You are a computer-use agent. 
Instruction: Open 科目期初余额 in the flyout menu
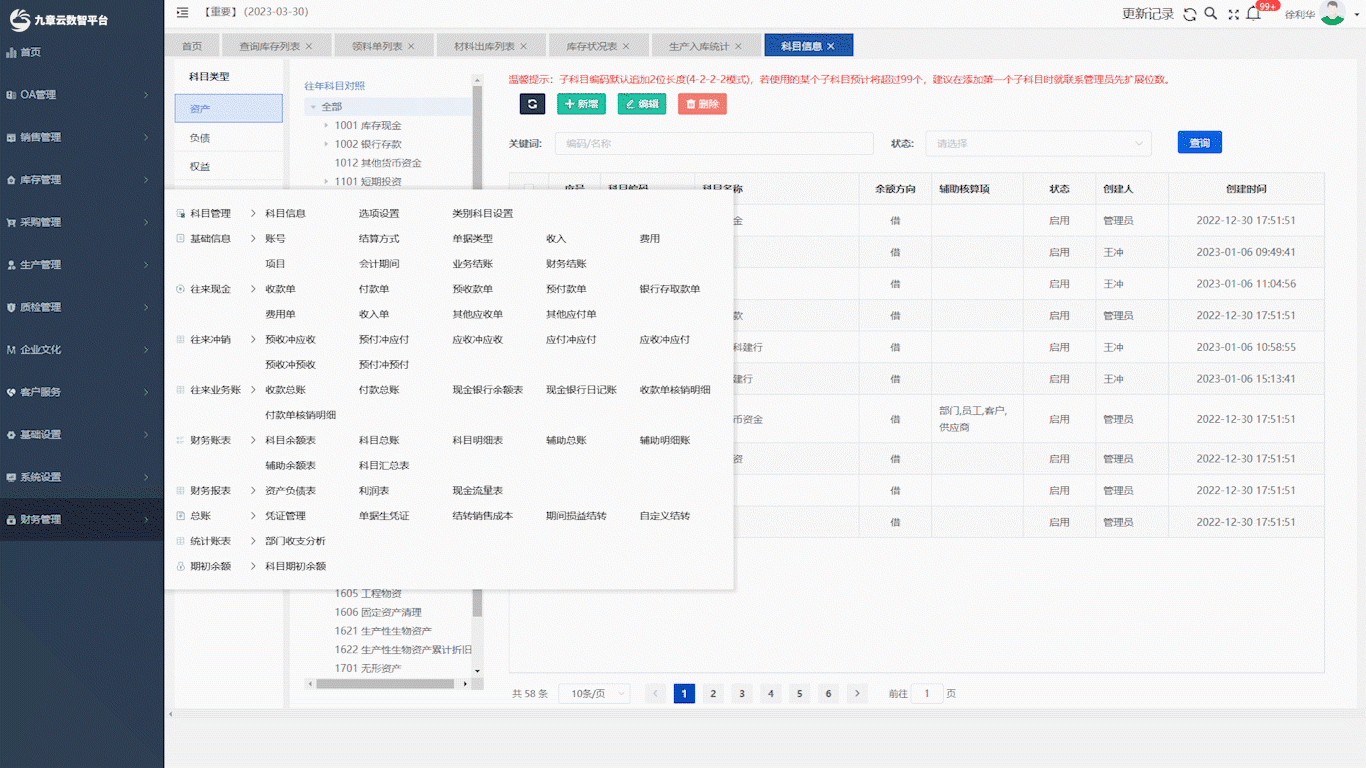(295, 566)
